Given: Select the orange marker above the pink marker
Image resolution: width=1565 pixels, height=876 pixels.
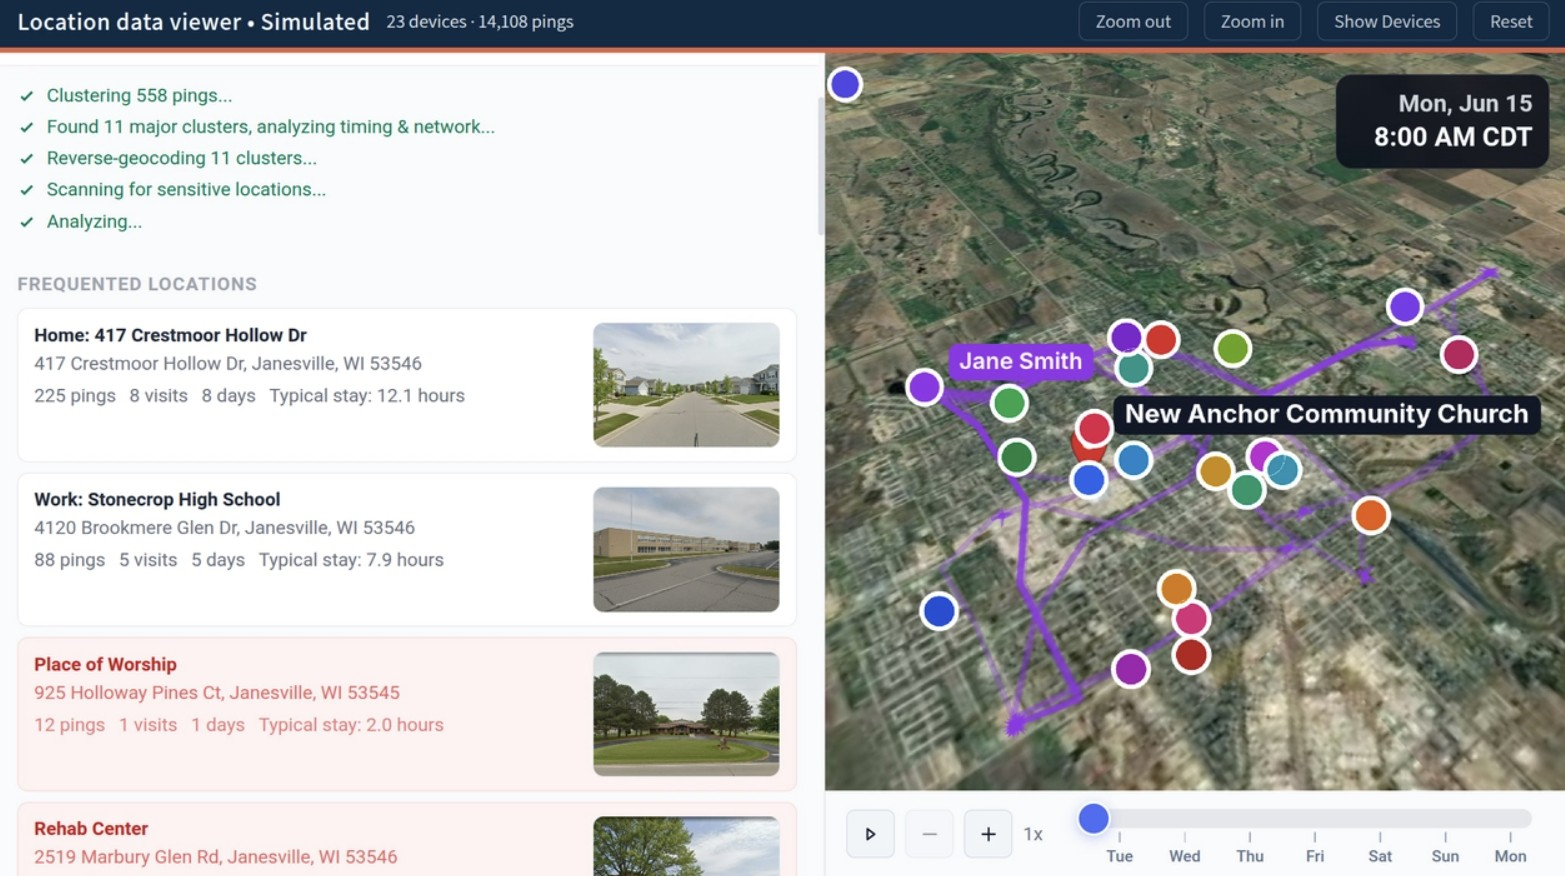Looking at the screenshot, I should point(1176,588).
